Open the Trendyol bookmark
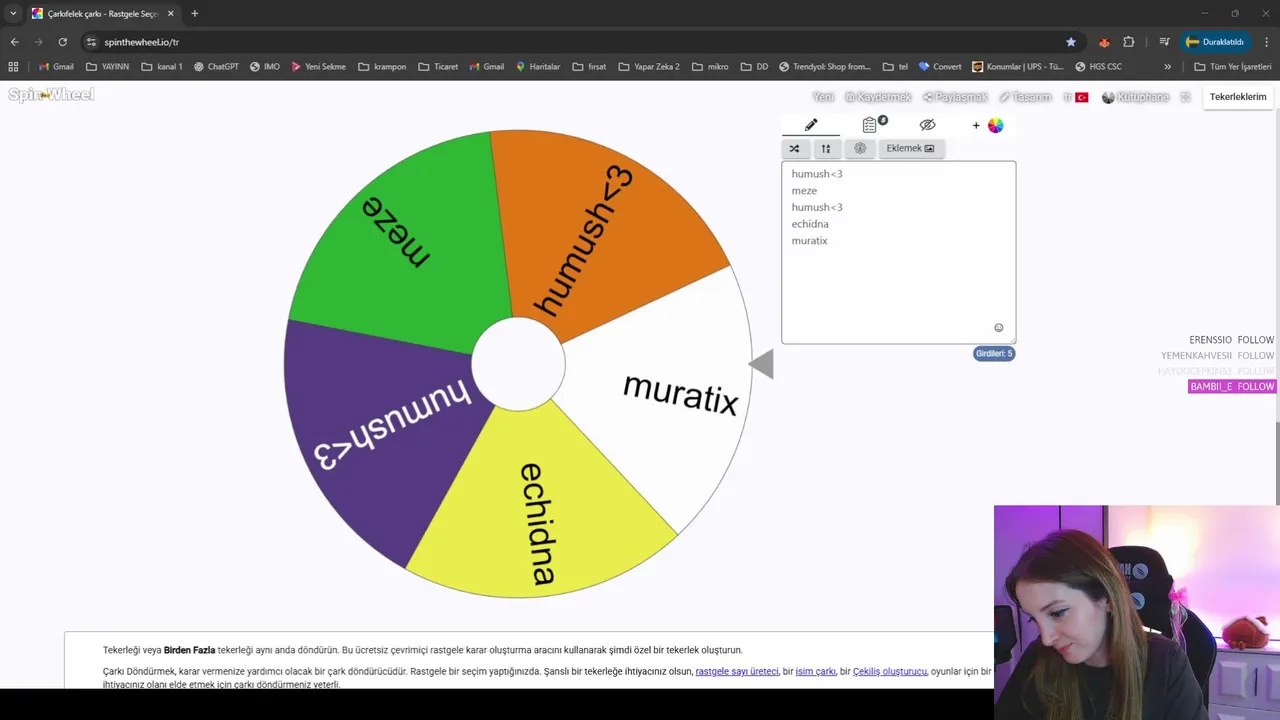The width and height of the screenshot is (1280, 720). (x=825, y=67)
